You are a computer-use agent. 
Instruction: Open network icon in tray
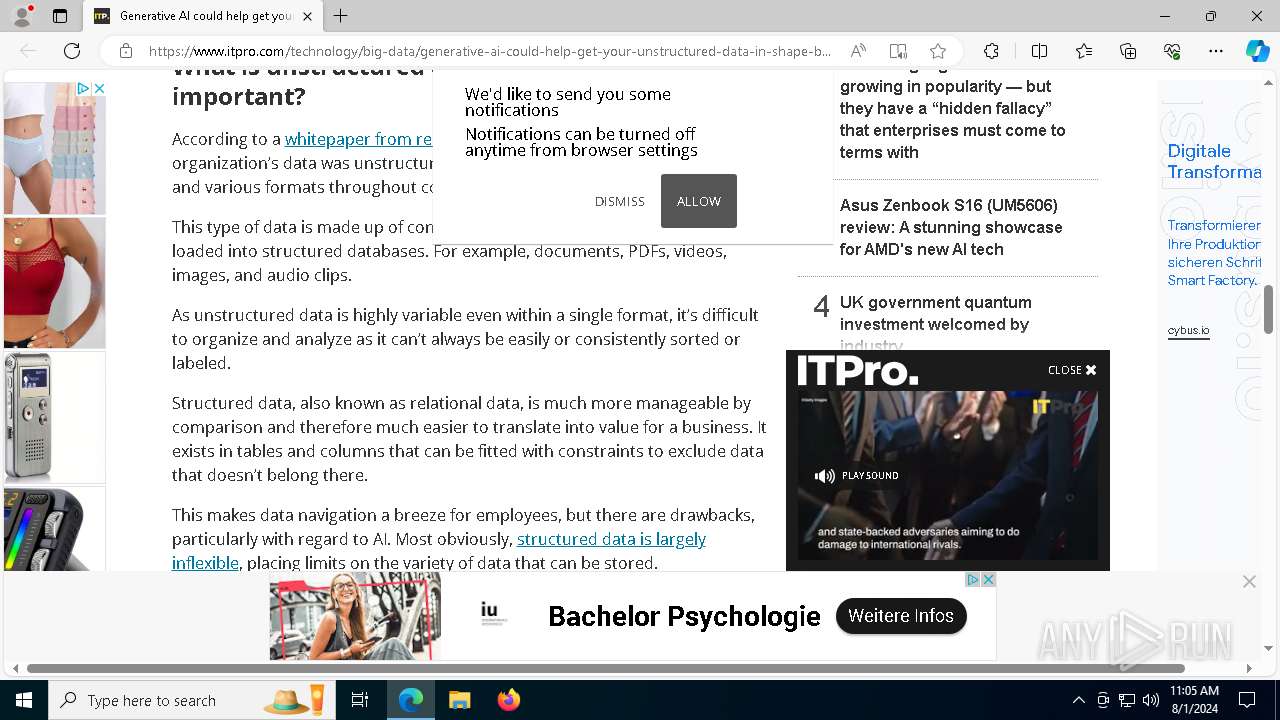(x=1127, y=700)
